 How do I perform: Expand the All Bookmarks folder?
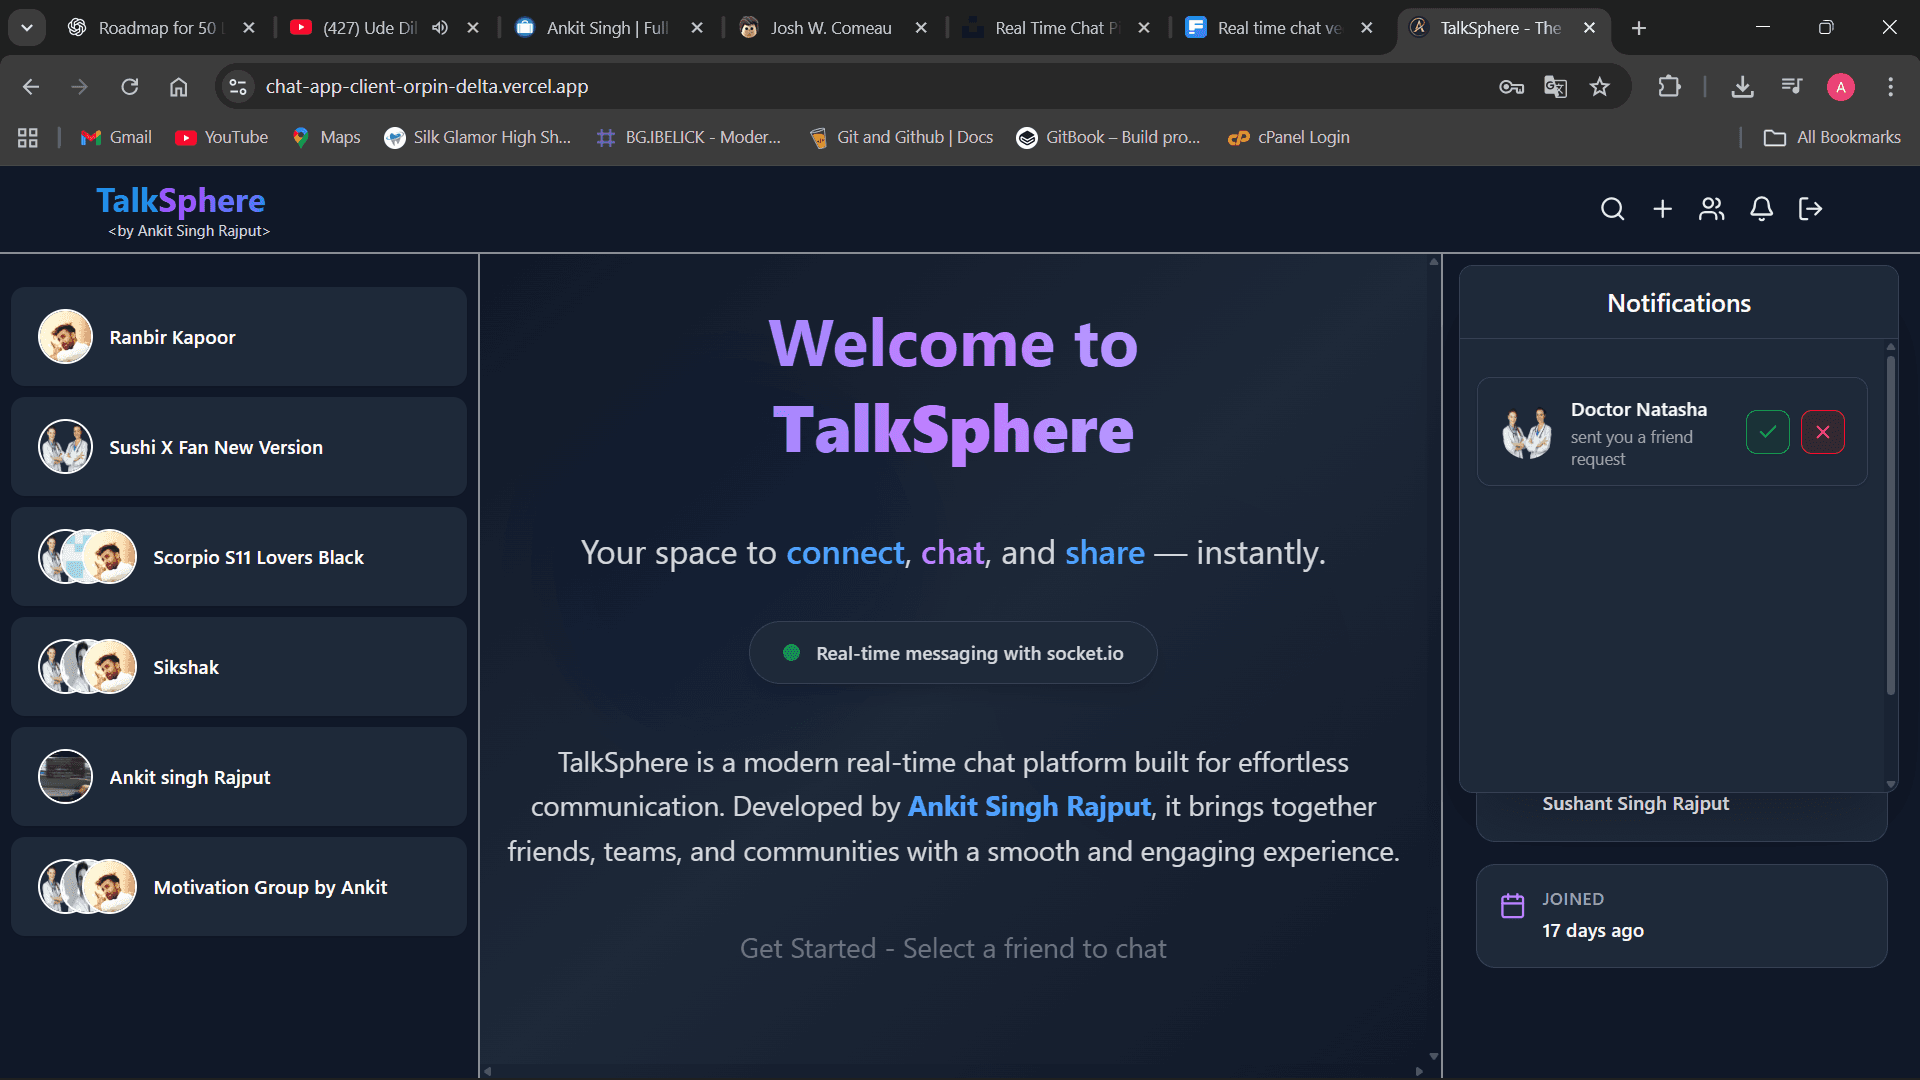pos(1832,137)
